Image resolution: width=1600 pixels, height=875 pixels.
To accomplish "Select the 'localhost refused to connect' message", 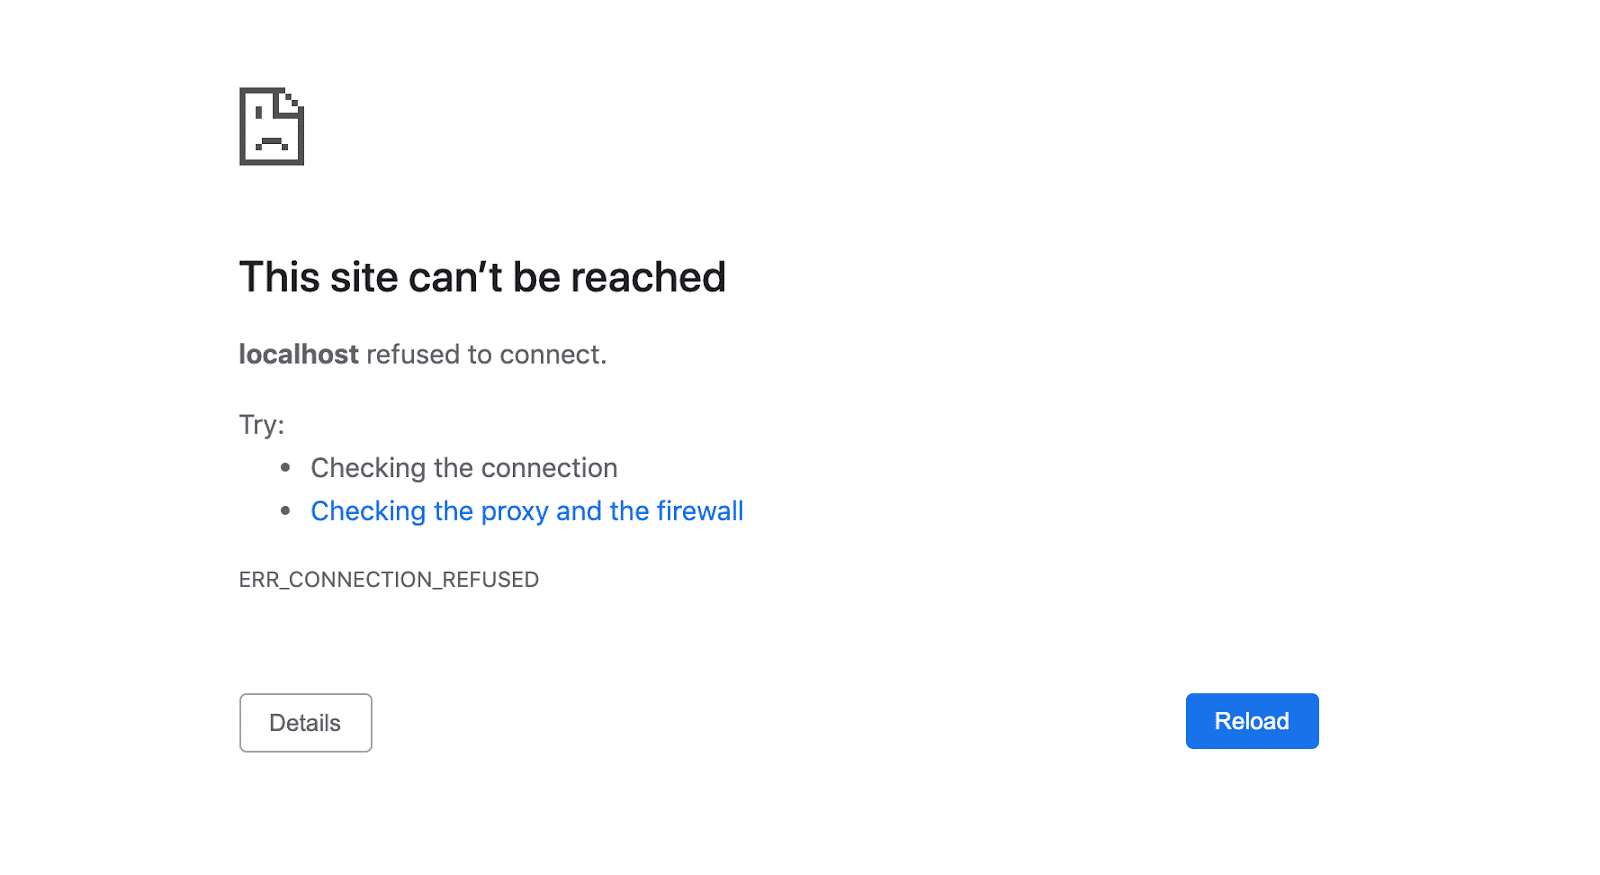I will coord(422,354).
